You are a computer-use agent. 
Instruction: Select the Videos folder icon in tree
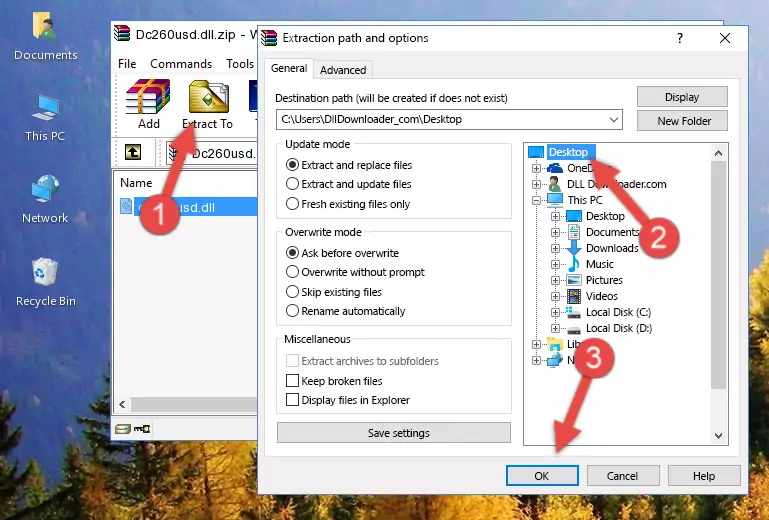pyautogui.click(x=574, y=296)
